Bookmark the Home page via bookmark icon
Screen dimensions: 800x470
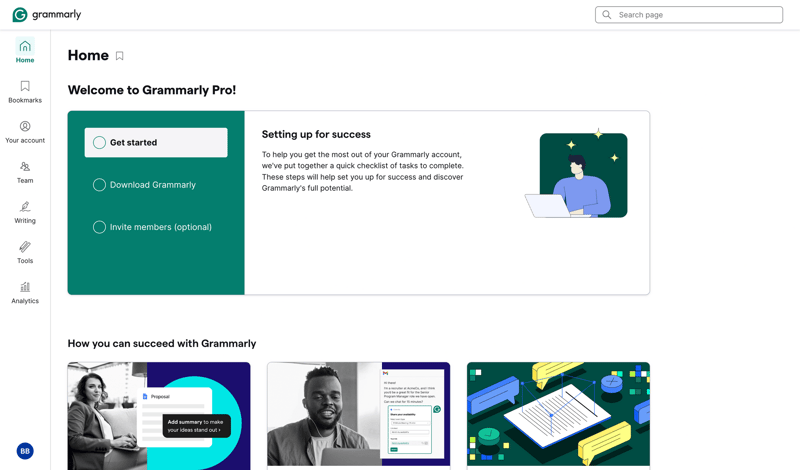coord(119,56)
